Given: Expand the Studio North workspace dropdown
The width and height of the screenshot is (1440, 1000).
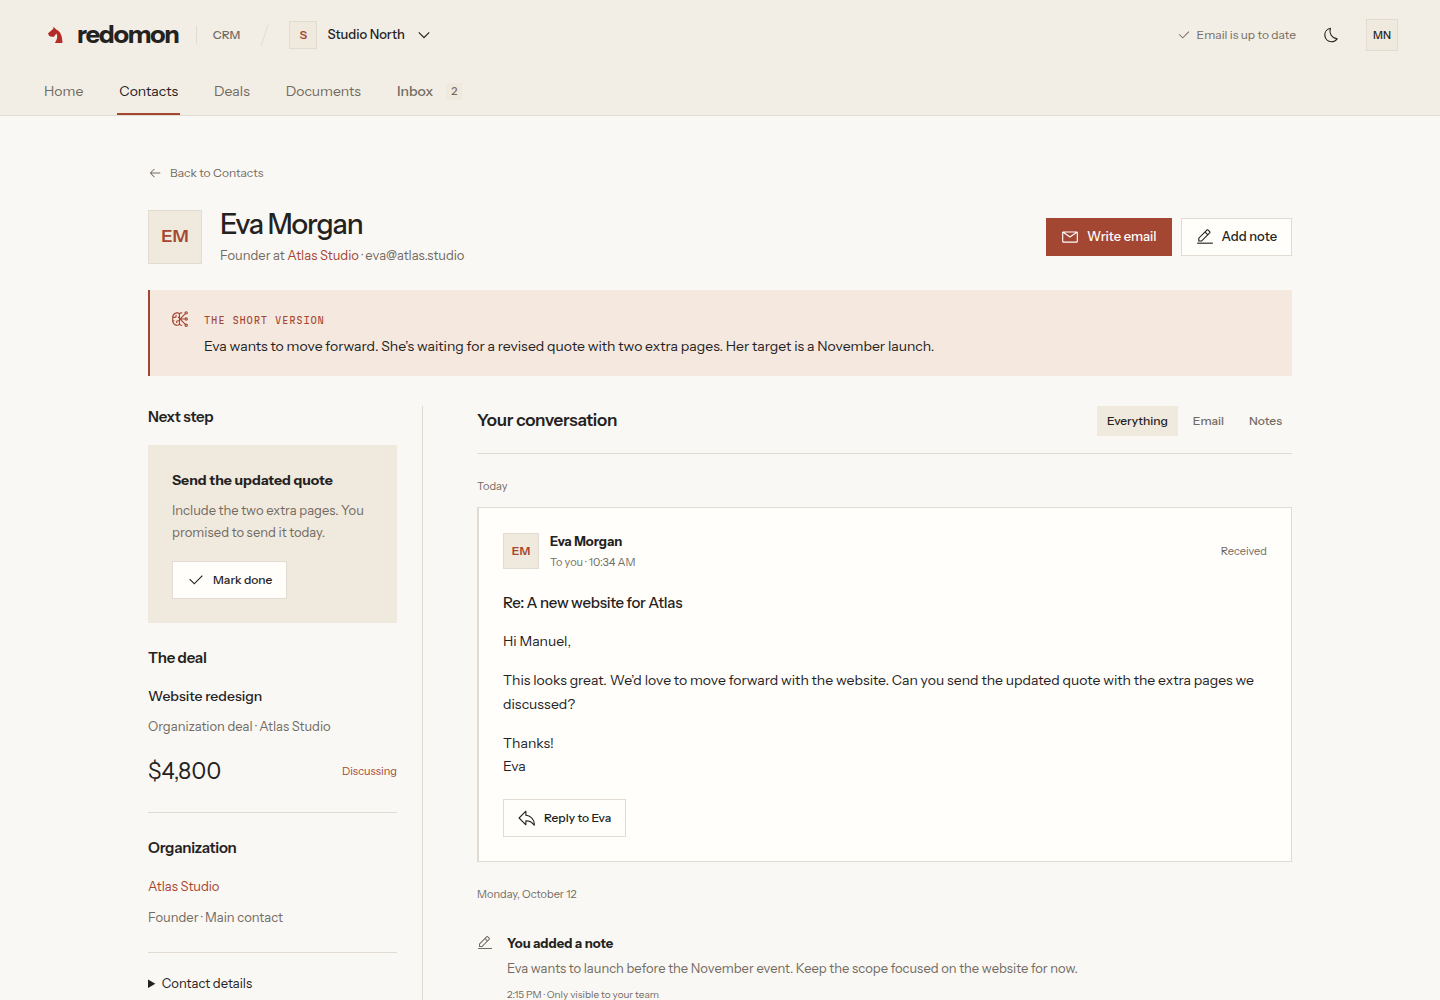Looking at the screenshot, I should click(424, 35).
